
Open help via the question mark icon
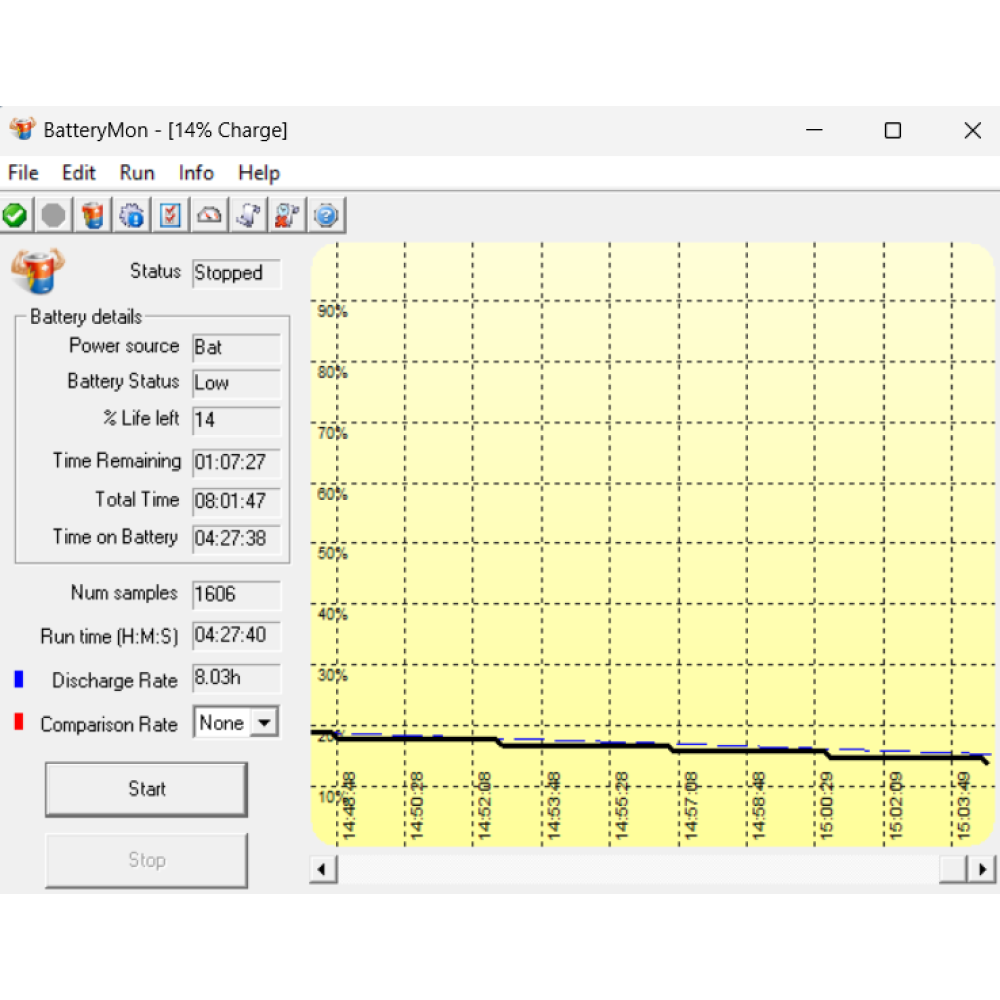(x=327, y=215)
